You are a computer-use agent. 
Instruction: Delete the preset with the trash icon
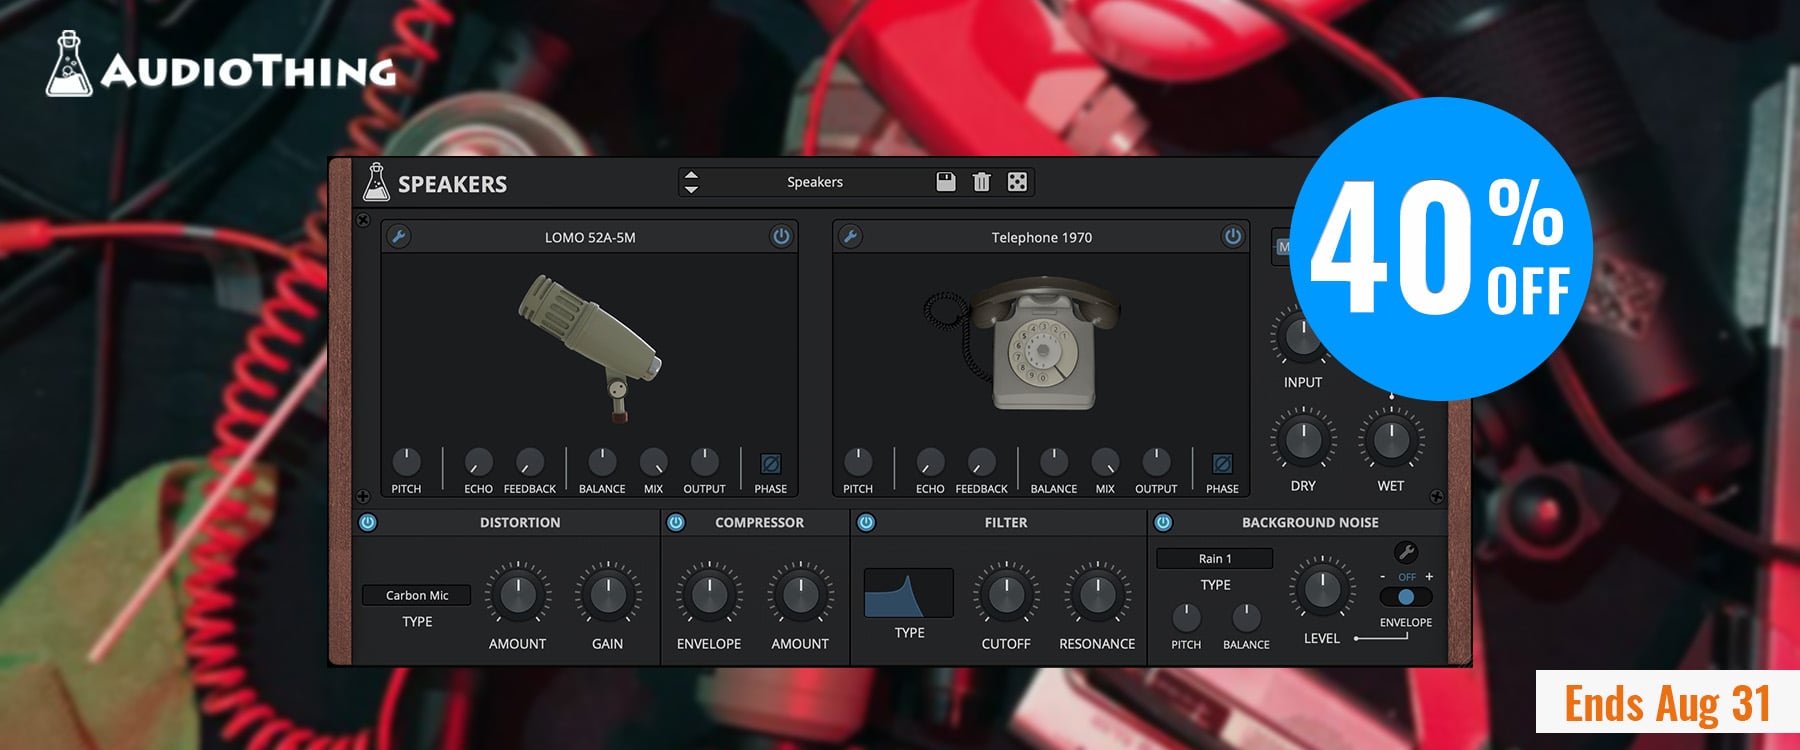coord(982,181)
